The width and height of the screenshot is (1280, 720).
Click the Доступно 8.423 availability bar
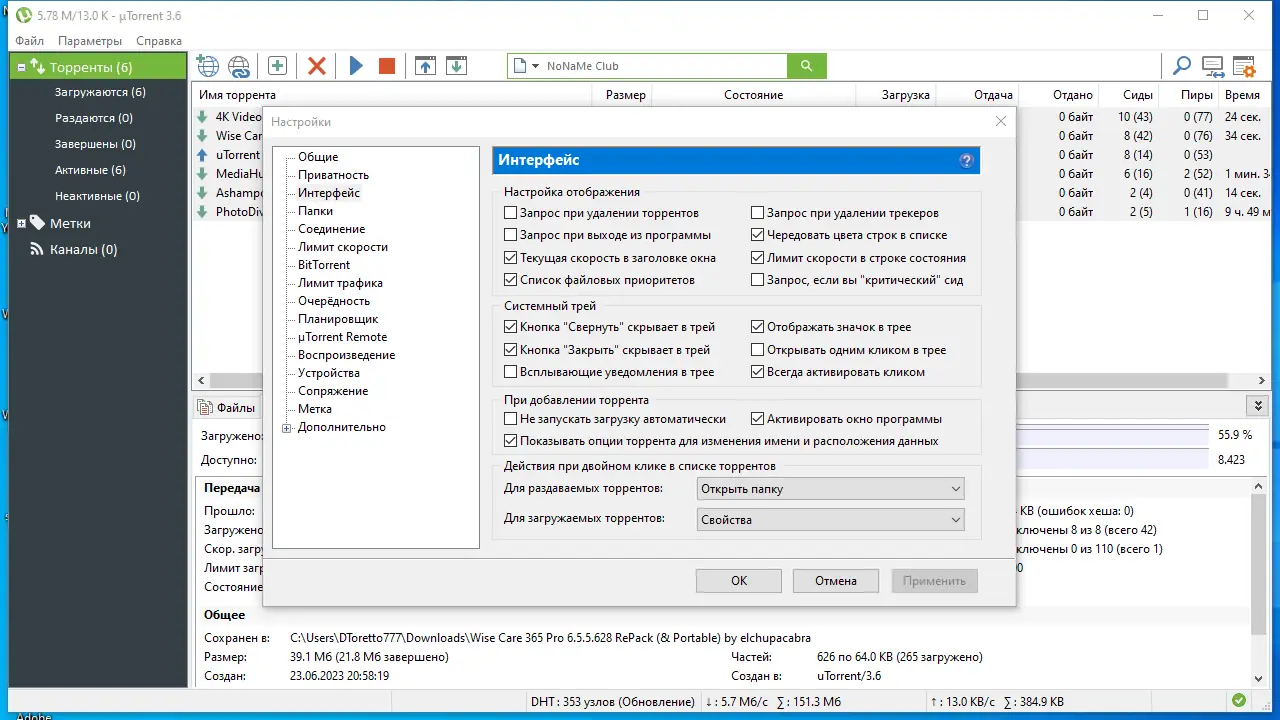[x=1111, y=459]
